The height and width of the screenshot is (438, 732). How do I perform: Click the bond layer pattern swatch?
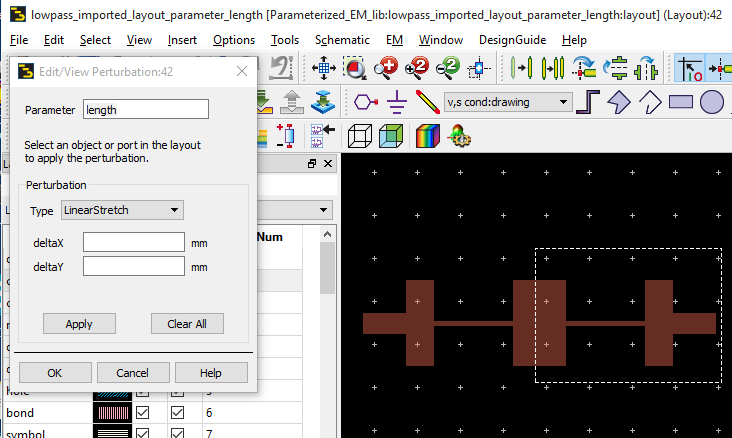[111, 413]
